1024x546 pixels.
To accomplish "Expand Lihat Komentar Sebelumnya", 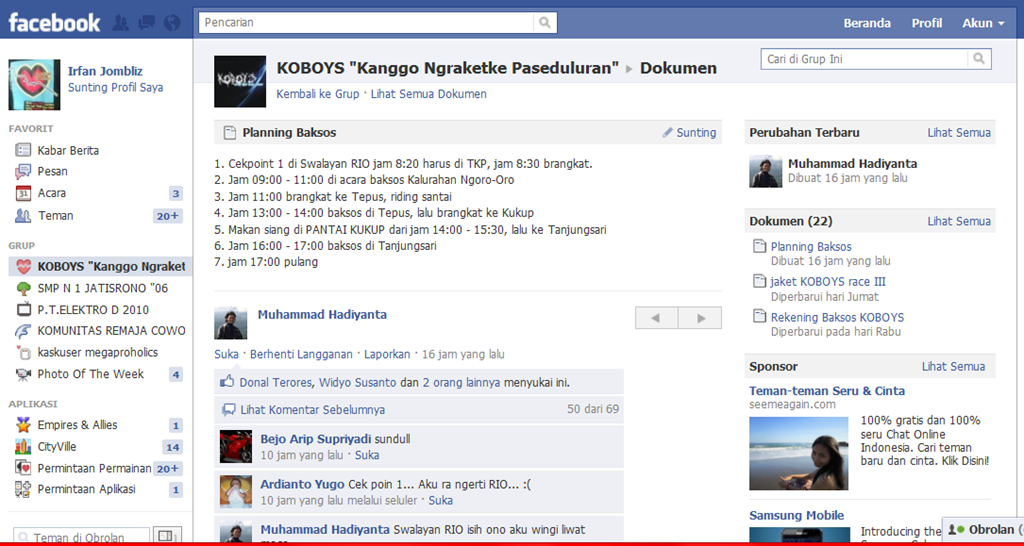I will click(310, 409).
